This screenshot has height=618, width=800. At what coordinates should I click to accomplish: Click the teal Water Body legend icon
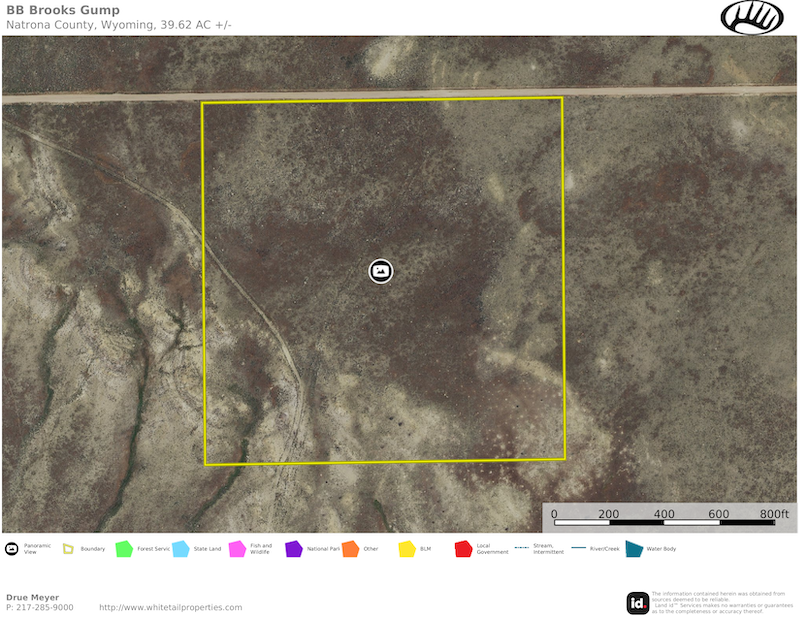(634, 549)
